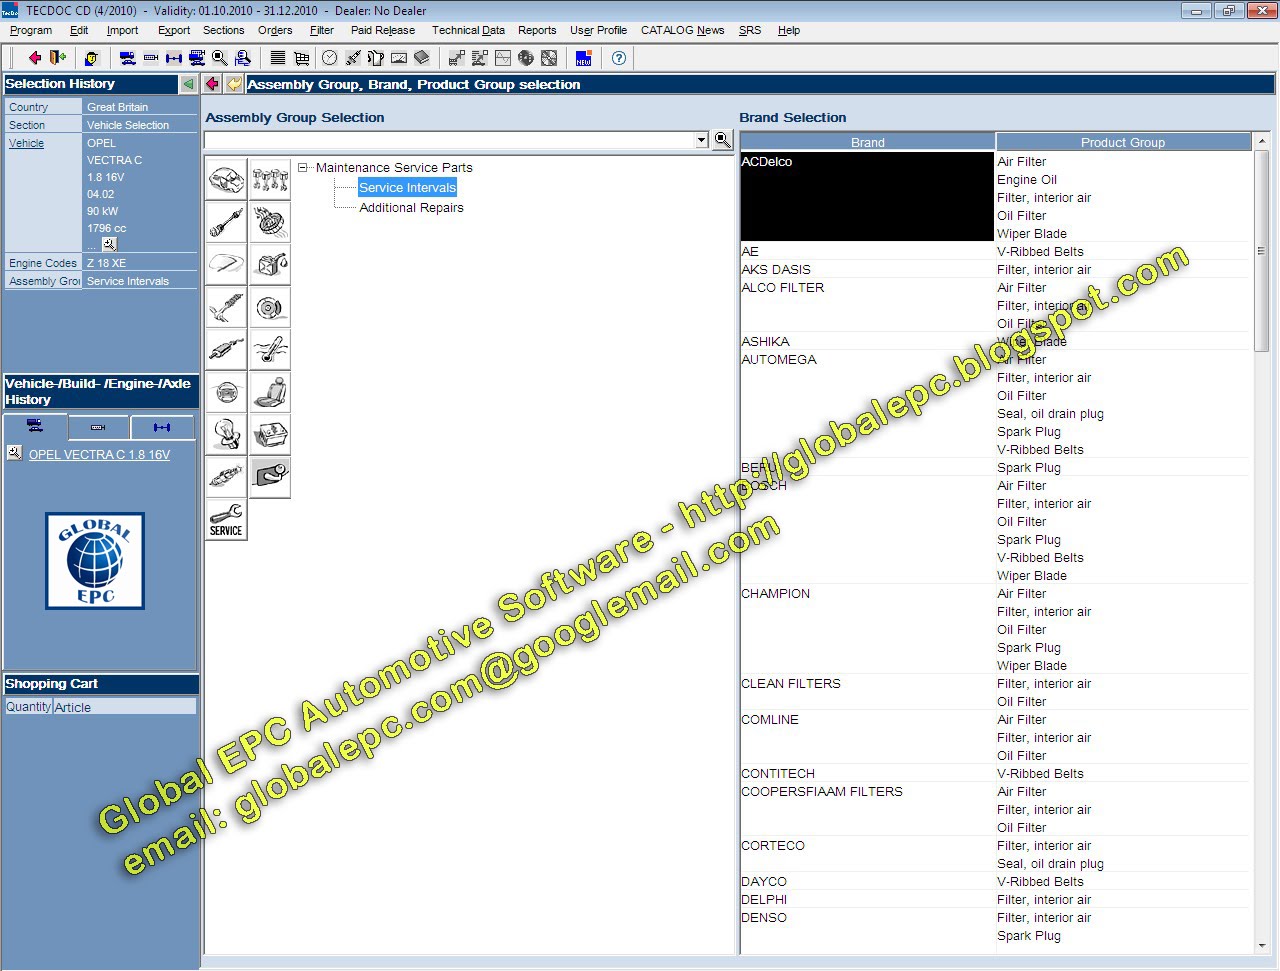Select the engine pistons assembly group icon
The height and width of the screenshot is (971, 1280).
[270, 178]
